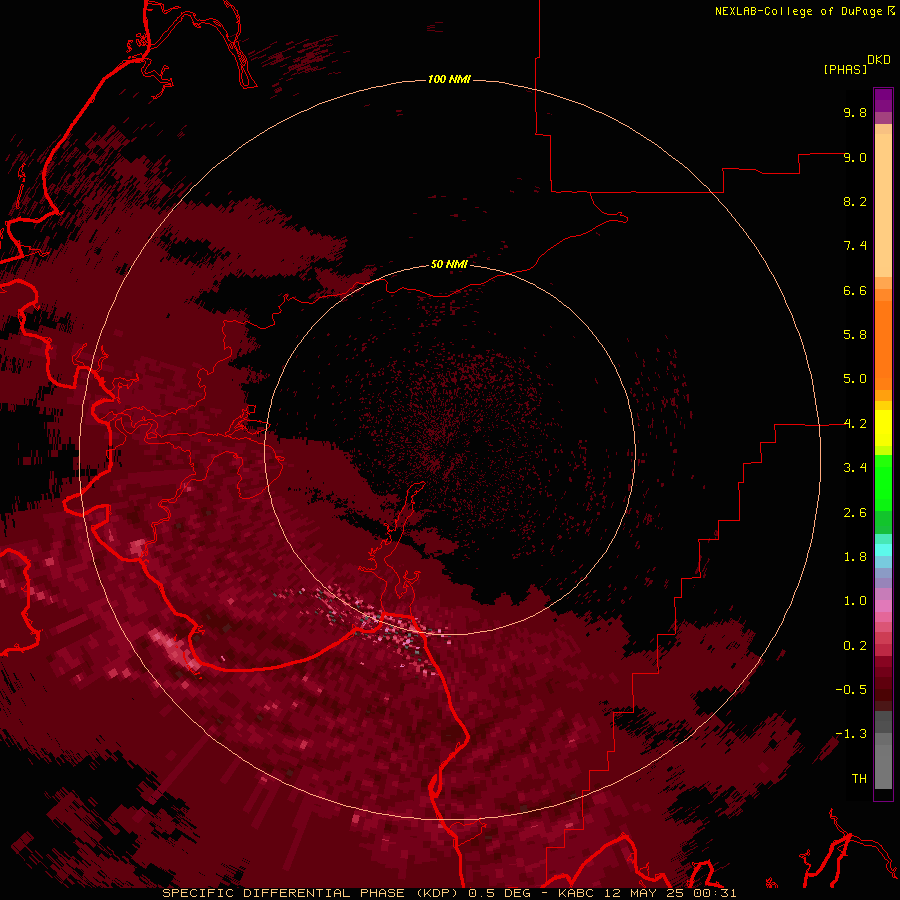Click the 0.5 DEG elevation text
The height and width of the screenshot is (900, 900).
[x=500, y=893]
